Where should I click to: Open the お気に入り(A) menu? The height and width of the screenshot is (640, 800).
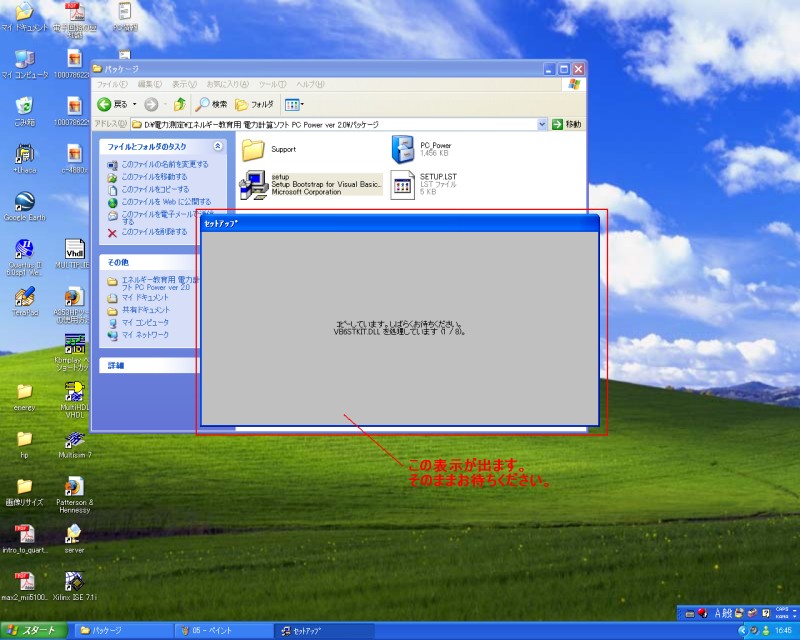click(x=227, y=84)
